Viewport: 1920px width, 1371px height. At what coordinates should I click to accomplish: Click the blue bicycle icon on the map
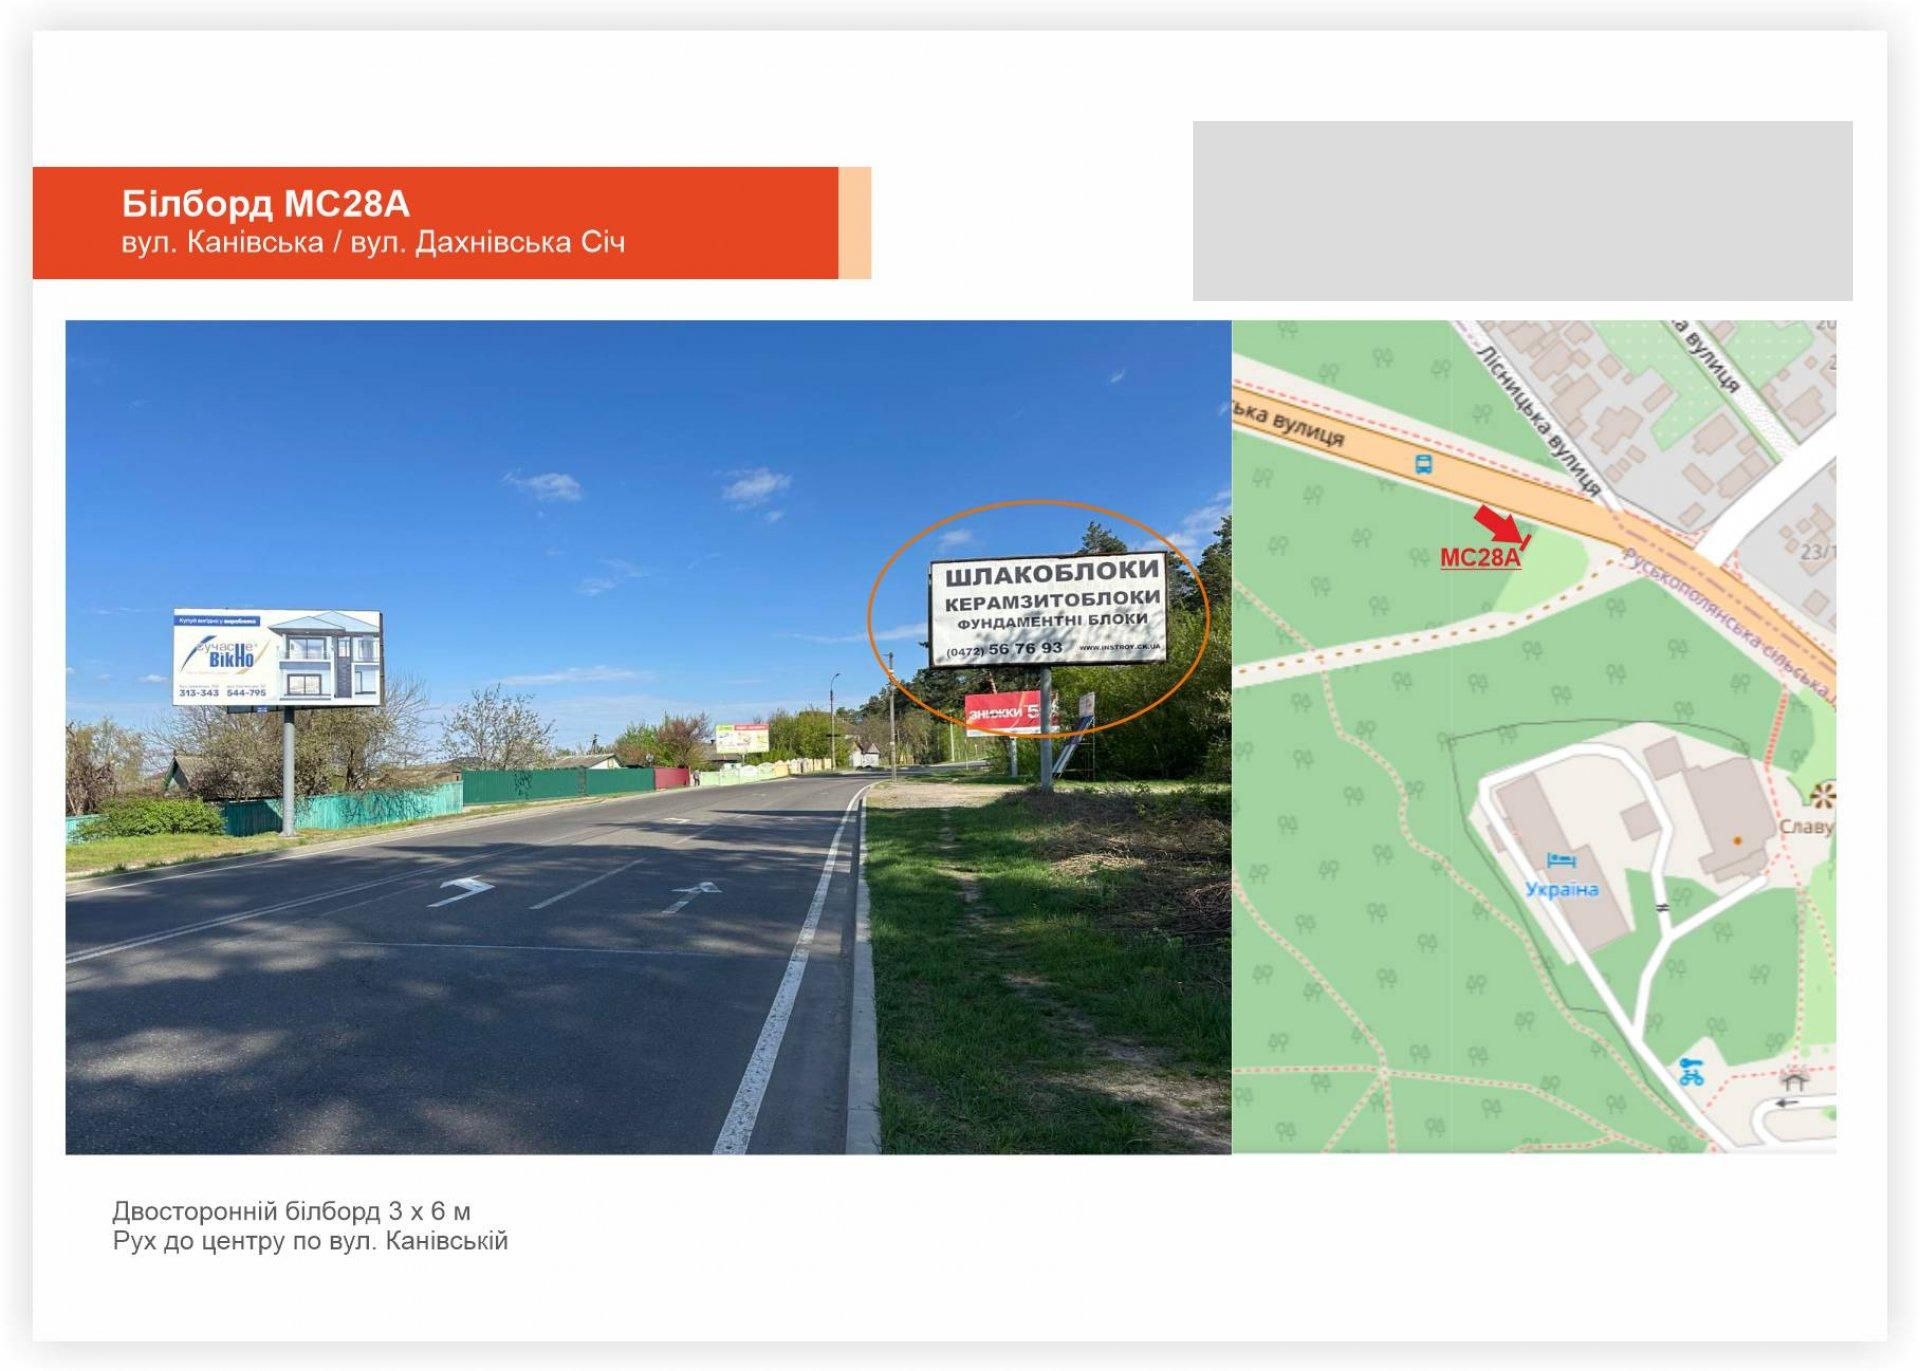1692,1073
